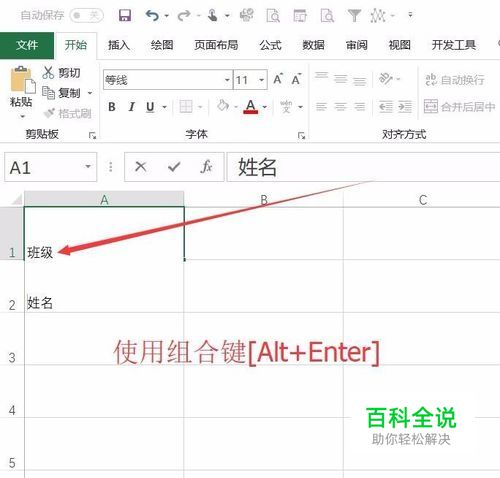Viewport: 500px width, 478px height.
Task: Open the font size dropdown
Action: [x=262, y=80]
